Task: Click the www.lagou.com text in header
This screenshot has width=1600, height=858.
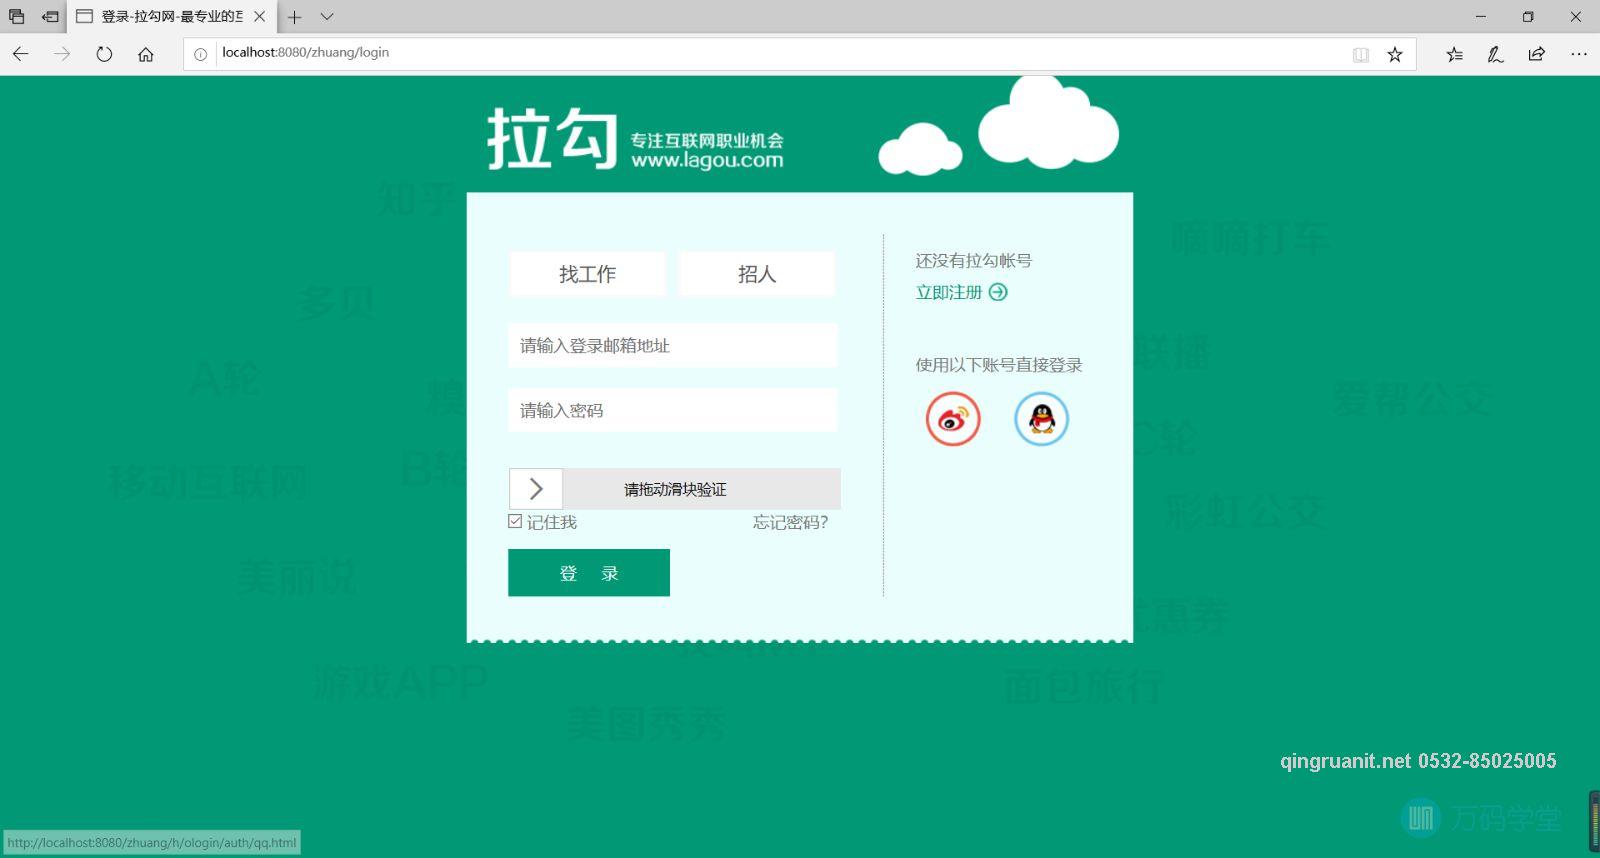Action: pos(707,160)
